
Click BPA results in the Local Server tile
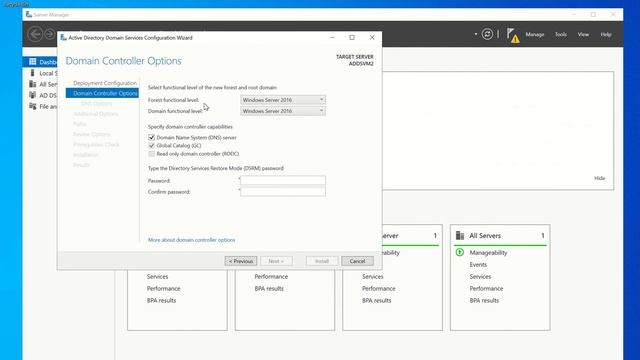[x=376, y=300]
